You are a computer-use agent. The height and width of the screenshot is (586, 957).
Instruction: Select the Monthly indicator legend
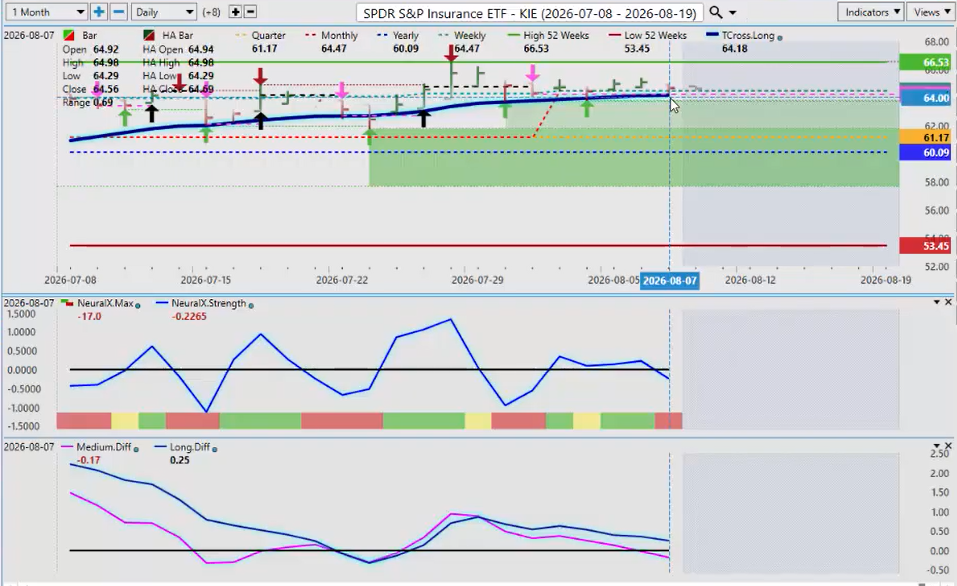tap(331, 35)
